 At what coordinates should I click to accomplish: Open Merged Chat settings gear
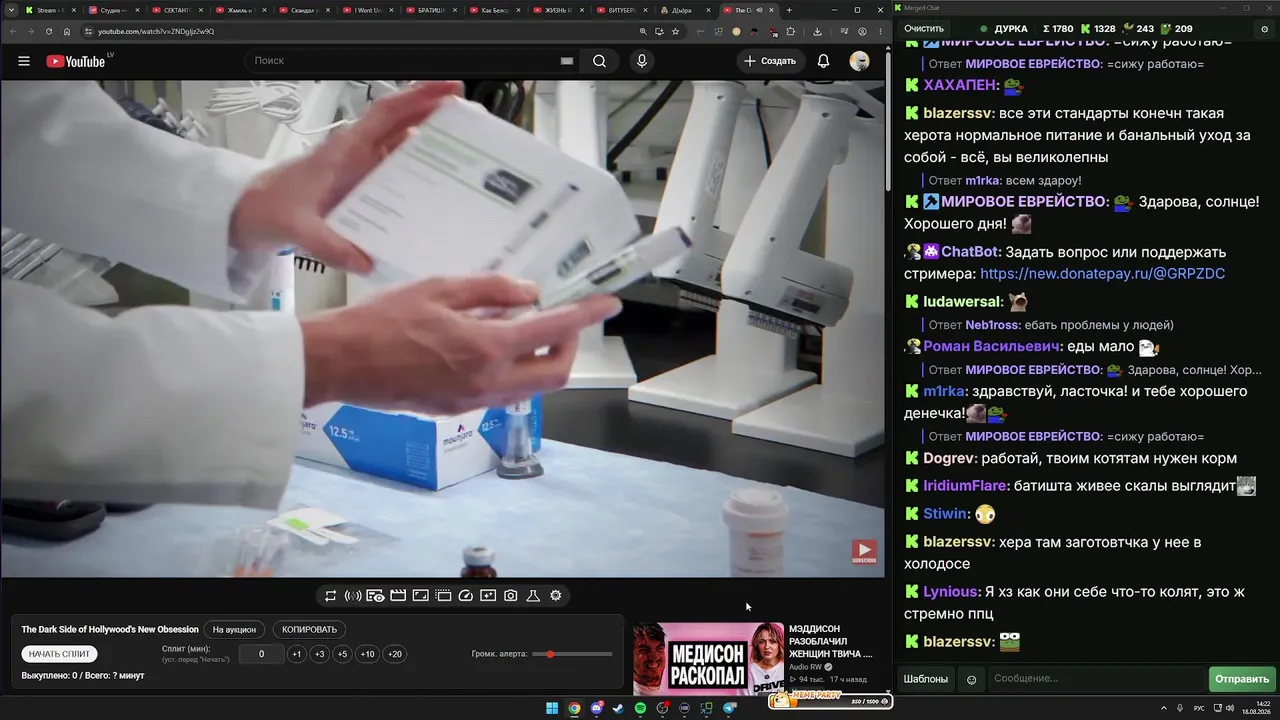click(1264, 29)
